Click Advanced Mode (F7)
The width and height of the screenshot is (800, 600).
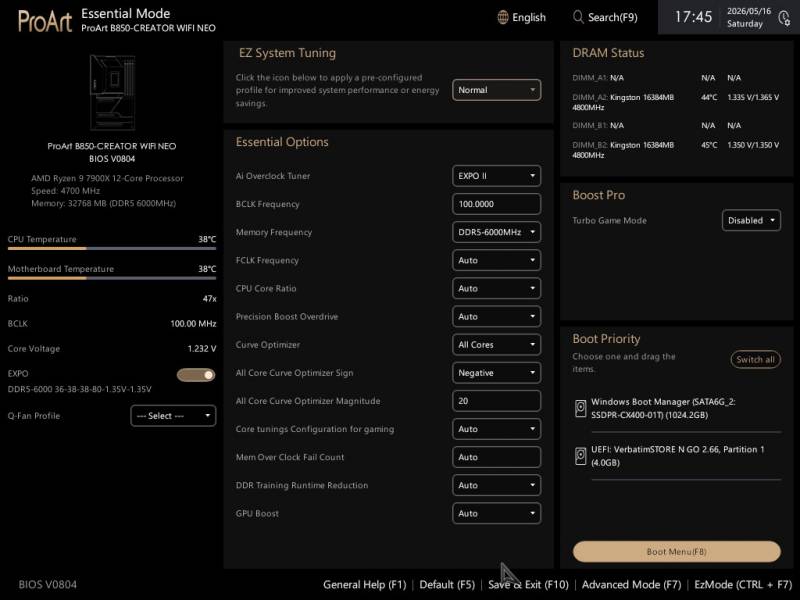pos(631,585)
